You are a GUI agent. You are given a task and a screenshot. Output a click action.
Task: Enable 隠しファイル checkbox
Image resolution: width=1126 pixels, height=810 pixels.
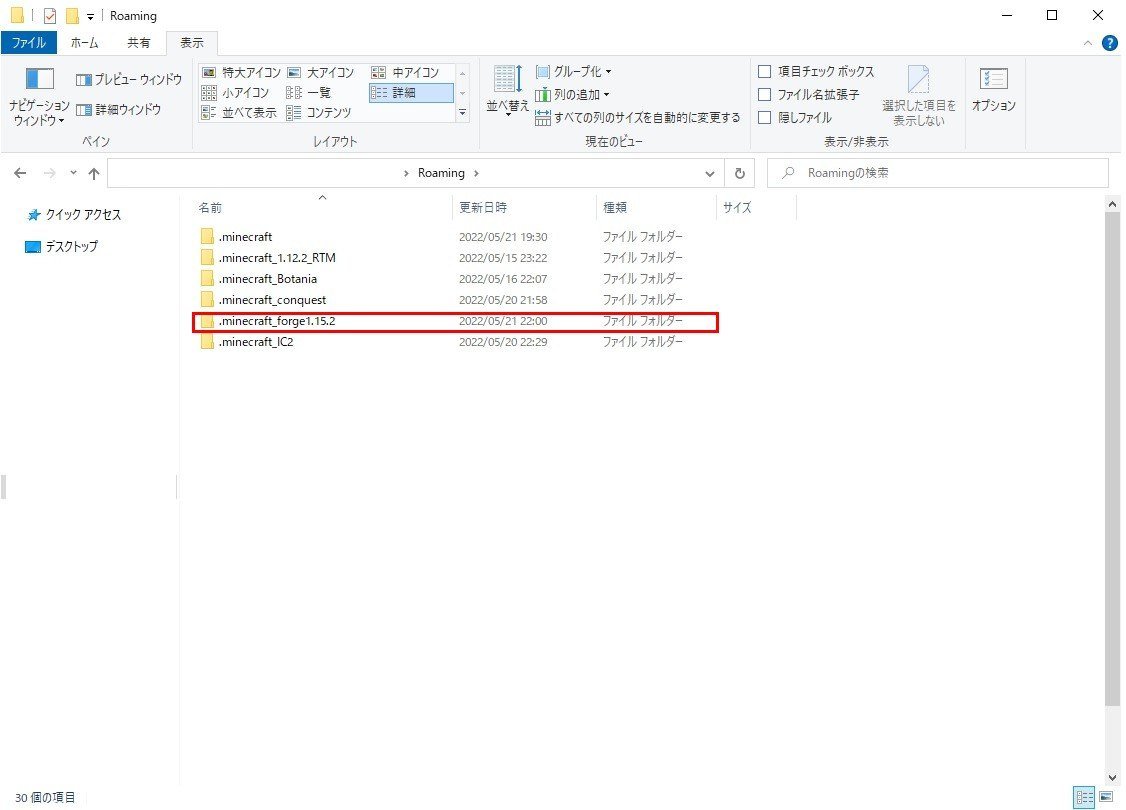point(765,117)
